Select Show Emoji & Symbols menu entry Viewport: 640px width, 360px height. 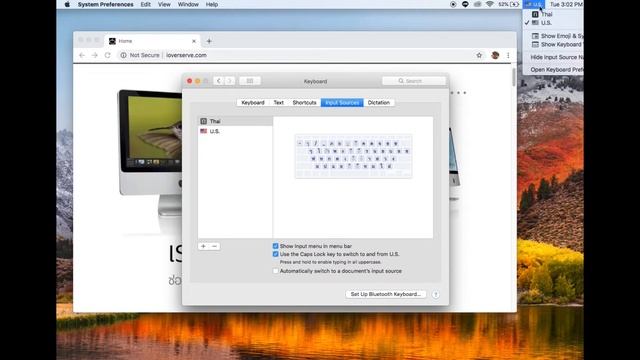[x=553, y=36]
